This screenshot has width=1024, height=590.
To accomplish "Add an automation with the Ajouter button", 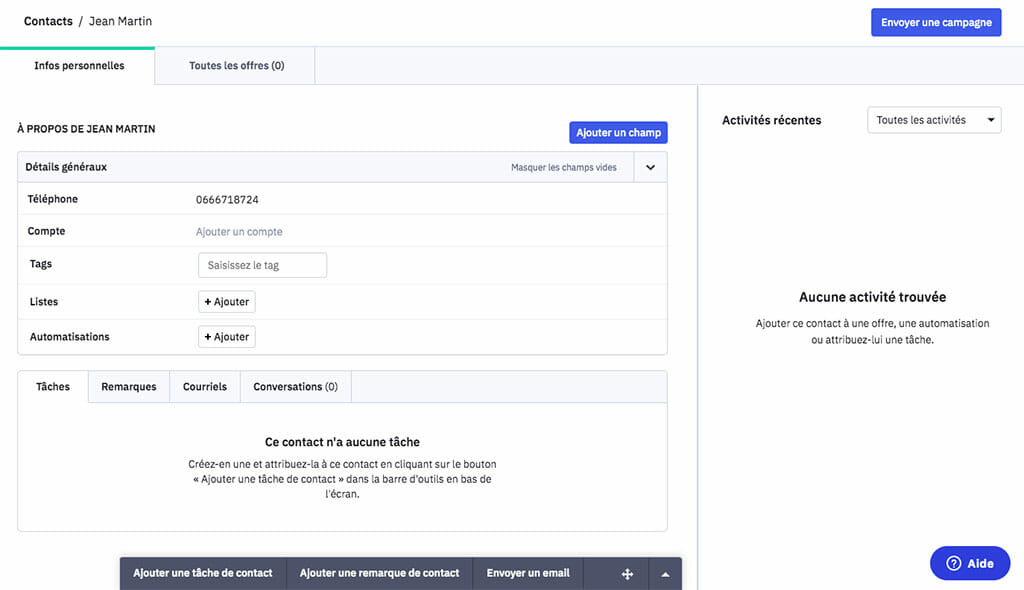I will click(x=226, y=336).
